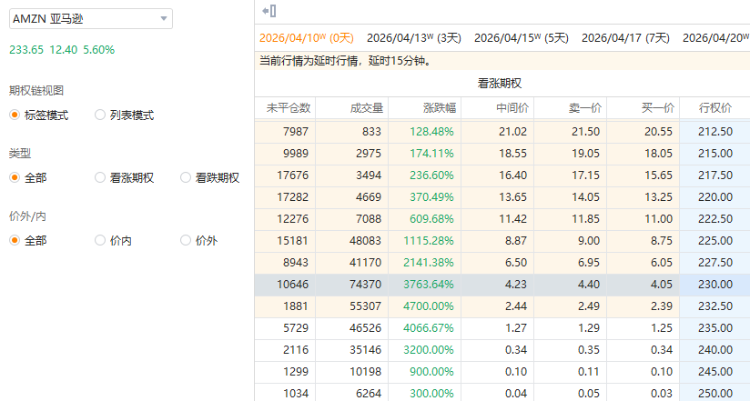This screenshot has height=401, width=750.
Task: Choose 价外 moneyness filter
Action: pos(186,240)
